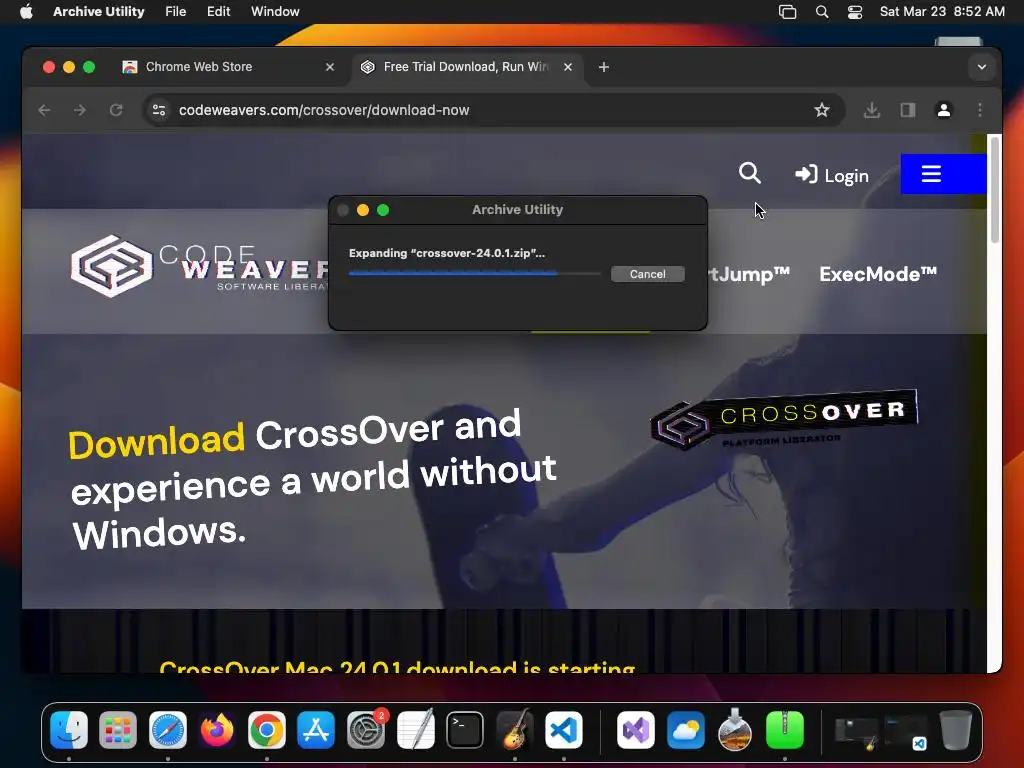1024x768 pixels.
Task: Click the date and time in menu bar
Action: (x=942, y=12)
